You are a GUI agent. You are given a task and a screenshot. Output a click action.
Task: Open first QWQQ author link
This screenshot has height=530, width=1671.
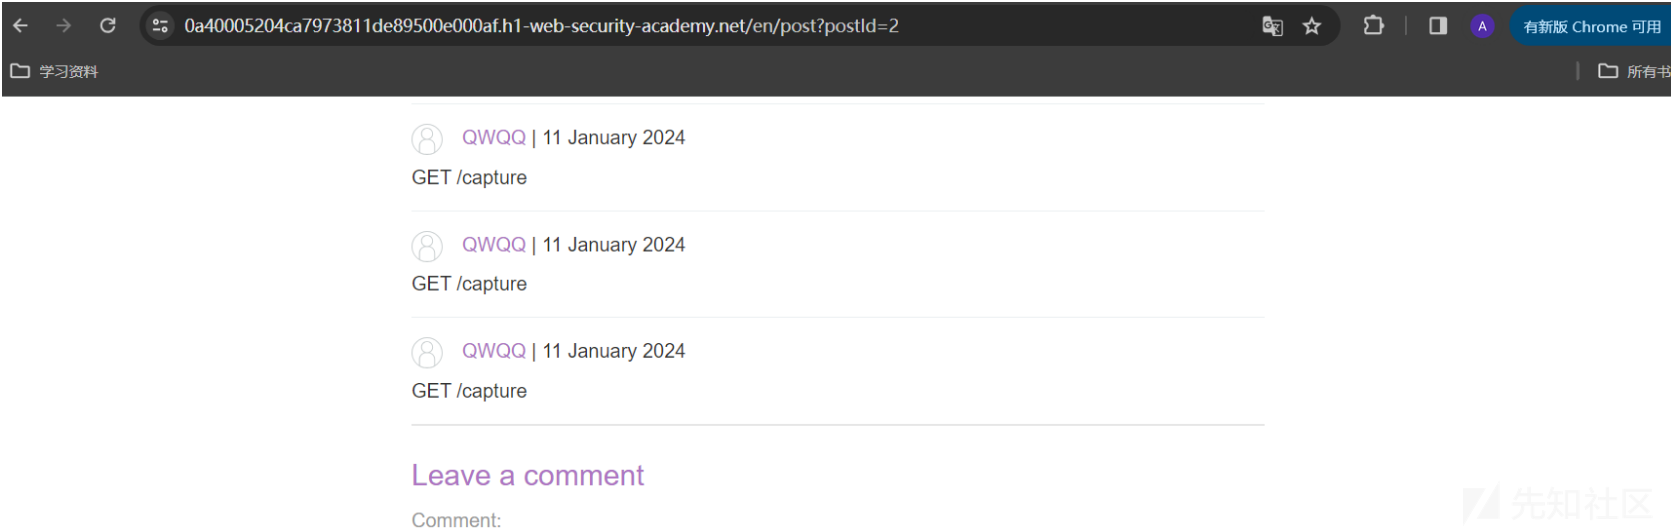point(493,138)
